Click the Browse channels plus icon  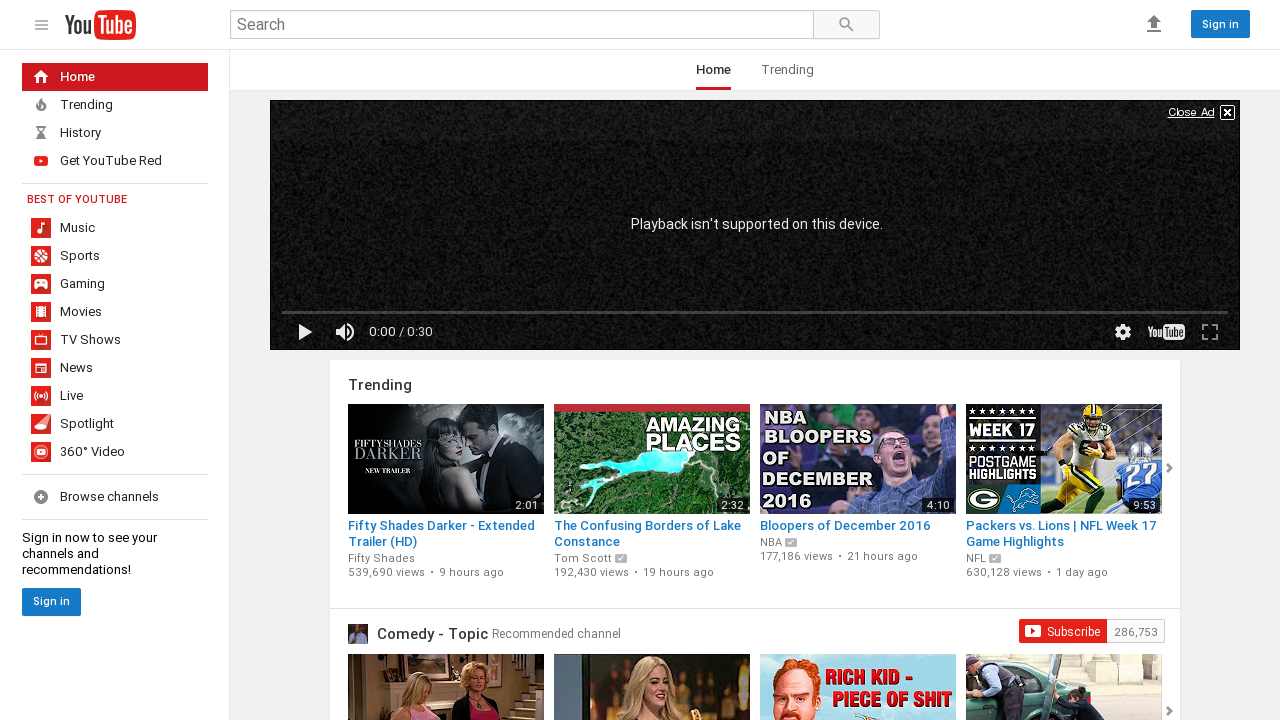click(41, 497)
